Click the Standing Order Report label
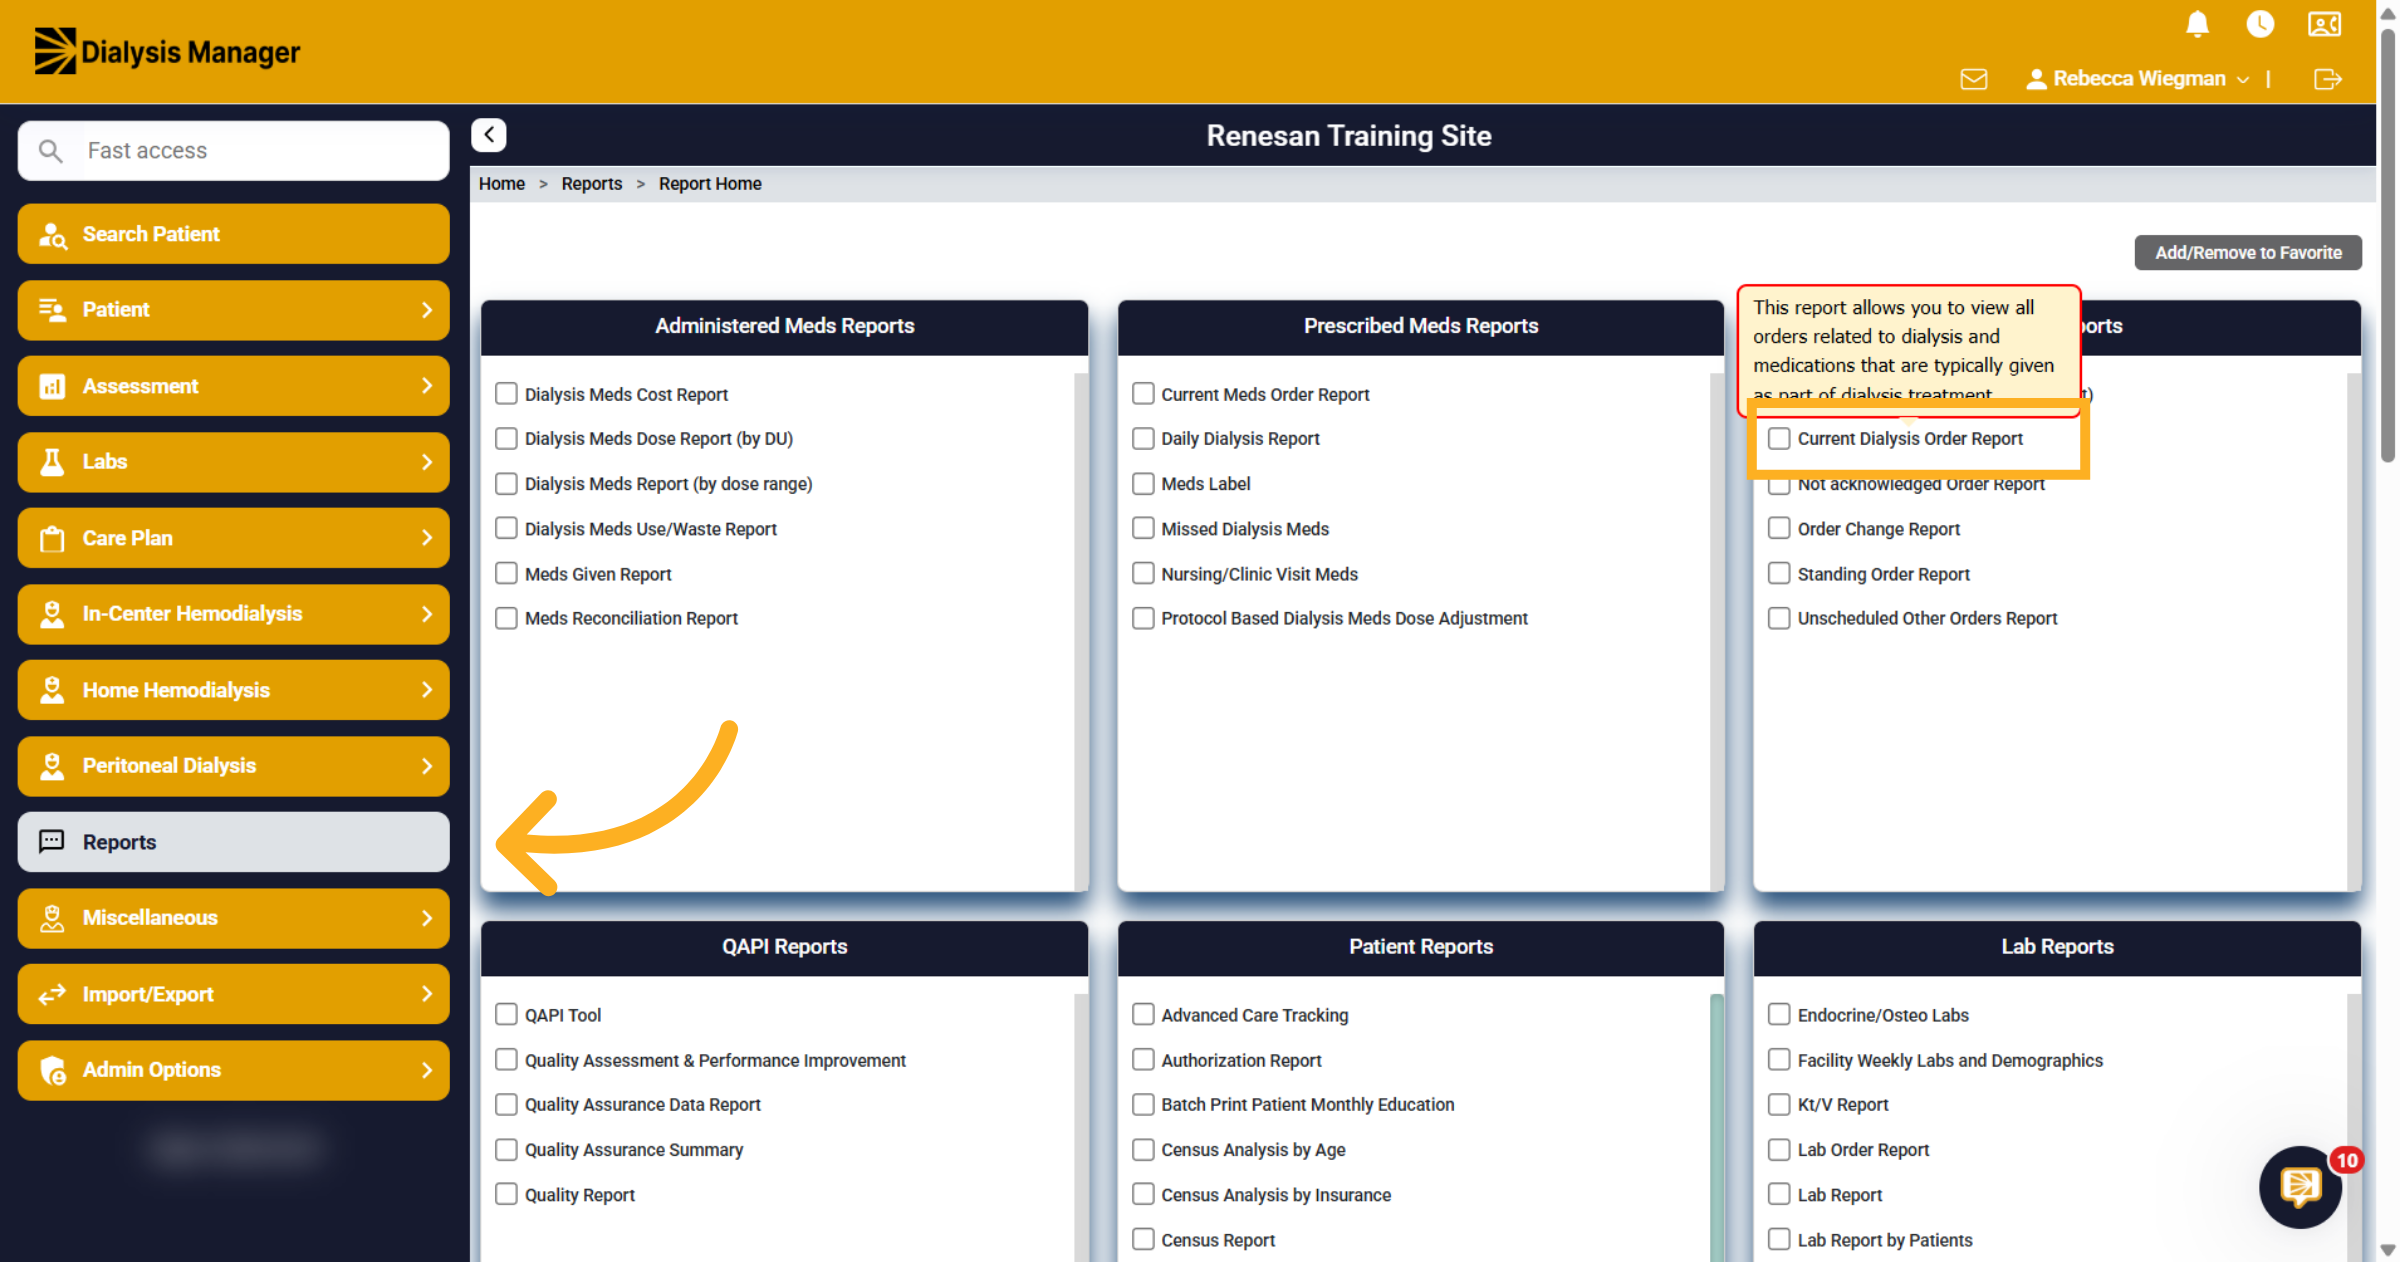Screen dimensions: 2400x1262 point(1883,574)
